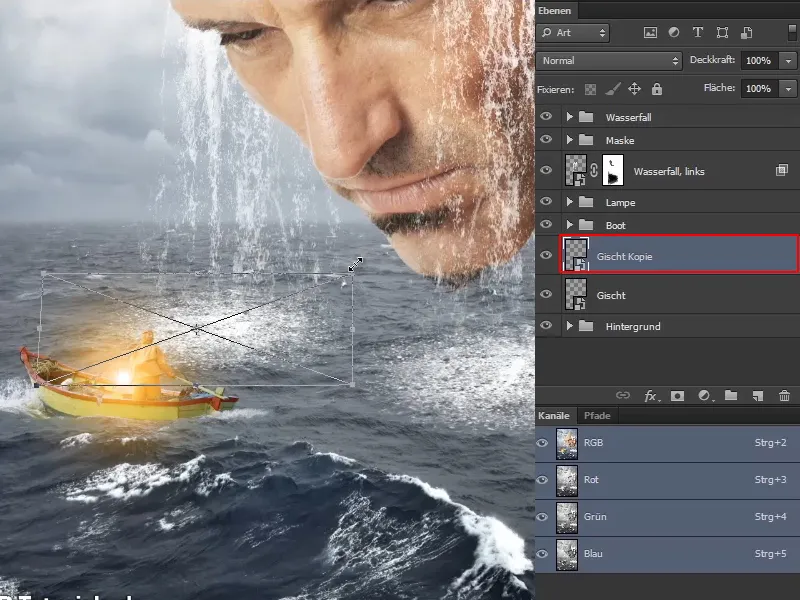
Task: Toggle RGB channel visibility
Action: 542,443
